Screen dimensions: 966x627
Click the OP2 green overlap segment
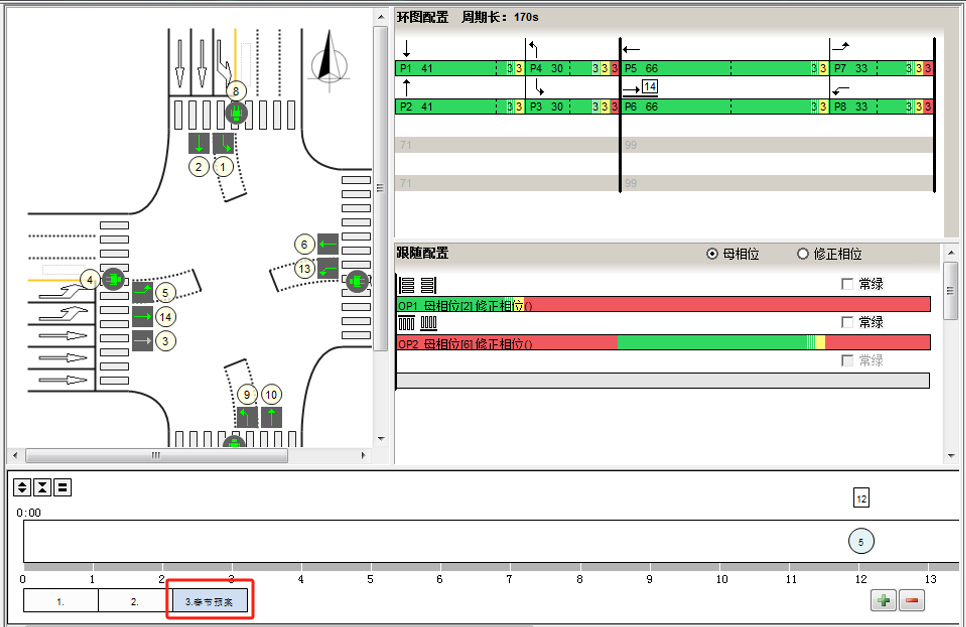[710, 343]
